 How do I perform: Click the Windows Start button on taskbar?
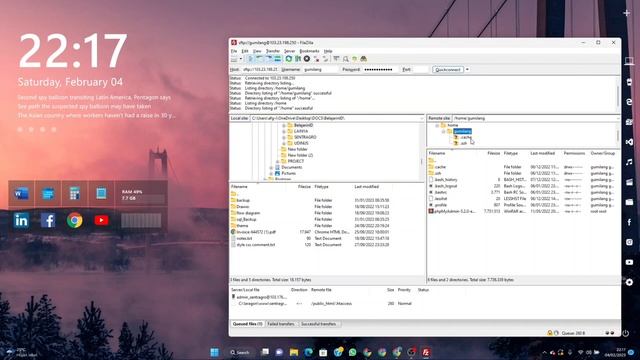tap(214, 352)
